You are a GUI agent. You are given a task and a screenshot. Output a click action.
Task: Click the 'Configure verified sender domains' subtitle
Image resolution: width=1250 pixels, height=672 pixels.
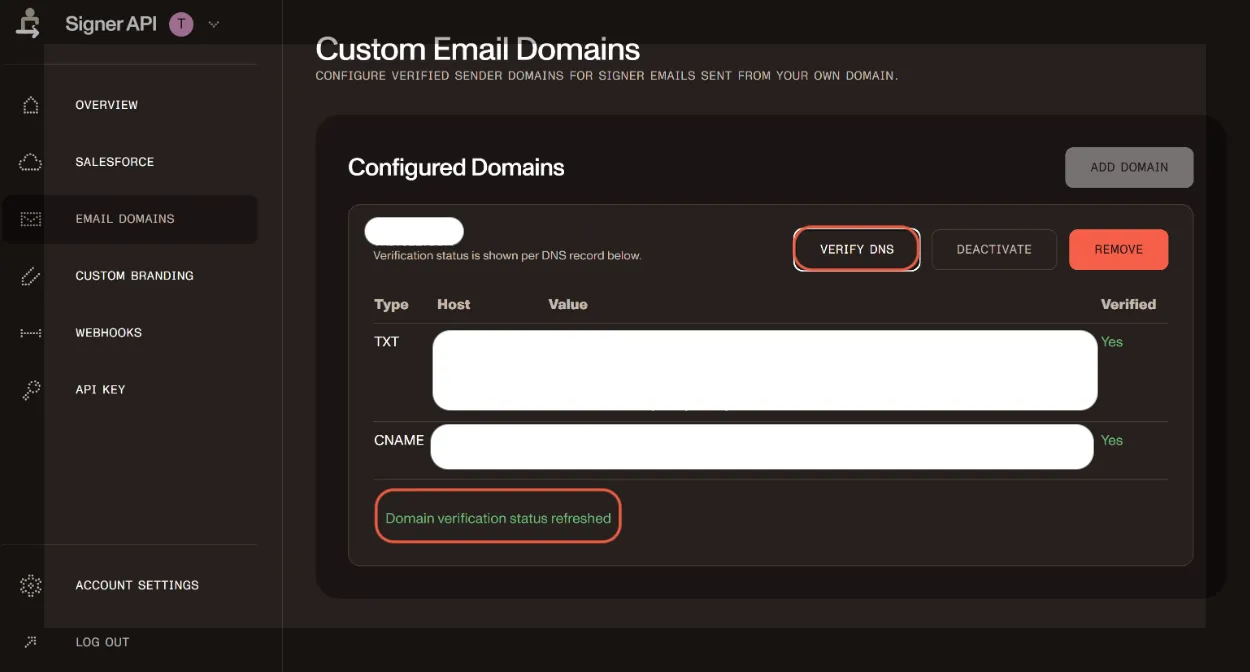pos(607,76)
